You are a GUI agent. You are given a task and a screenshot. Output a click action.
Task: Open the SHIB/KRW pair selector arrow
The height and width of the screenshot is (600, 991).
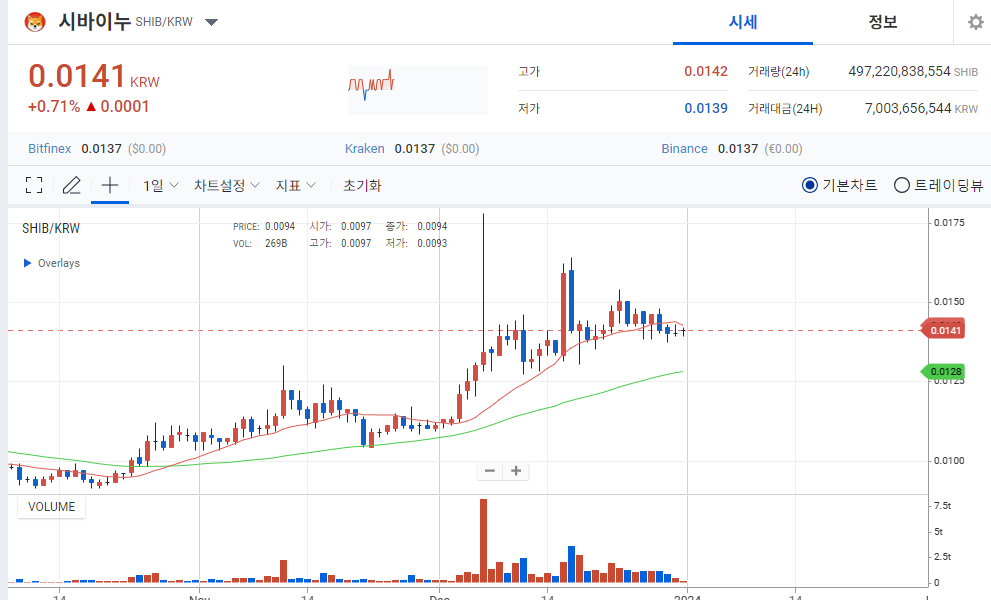[211, 21]
